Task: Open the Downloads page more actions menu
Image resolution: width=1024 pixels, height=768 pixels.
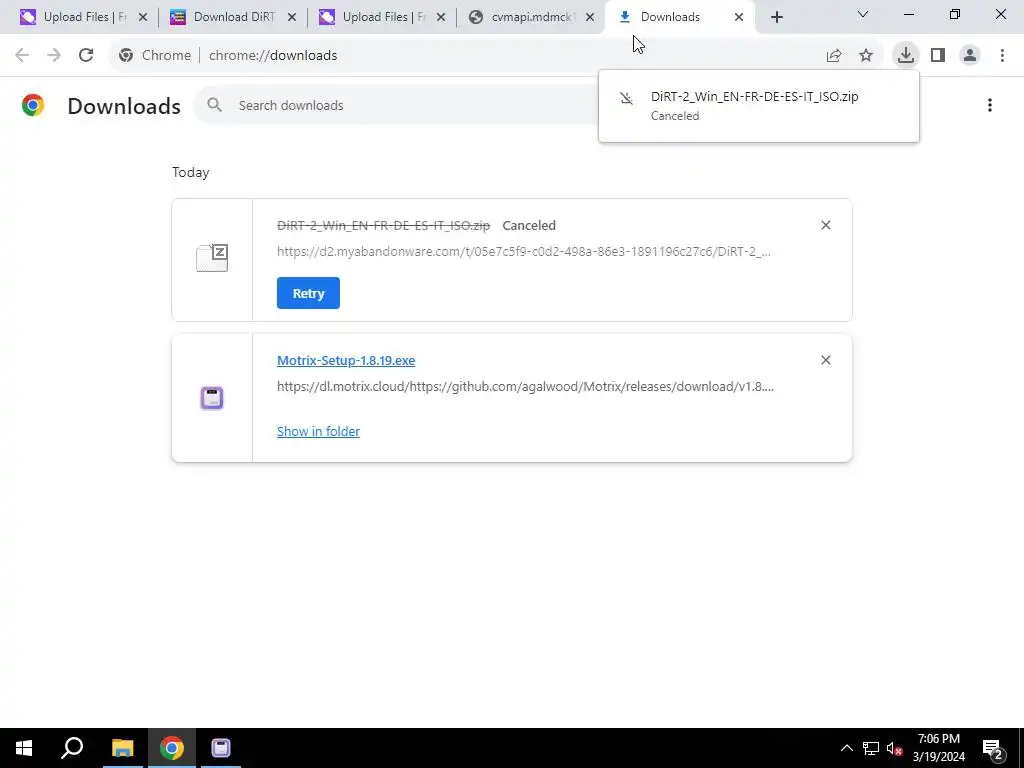Action: point(990,105)
